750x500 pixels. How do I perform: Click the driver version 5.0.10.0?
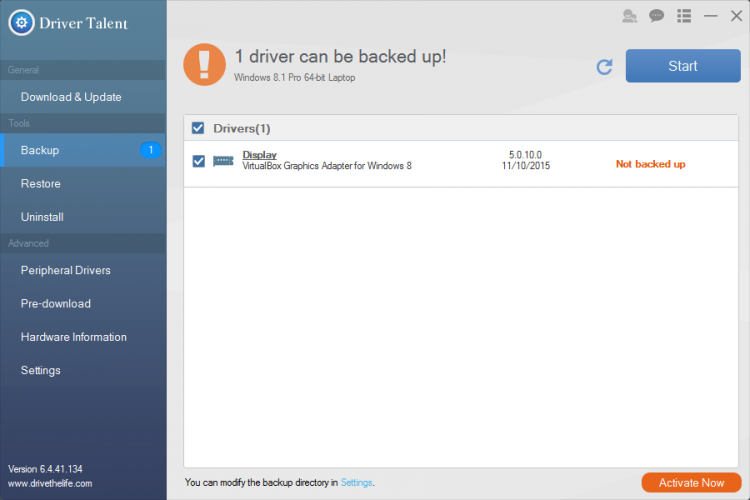[x=525, y=155]
